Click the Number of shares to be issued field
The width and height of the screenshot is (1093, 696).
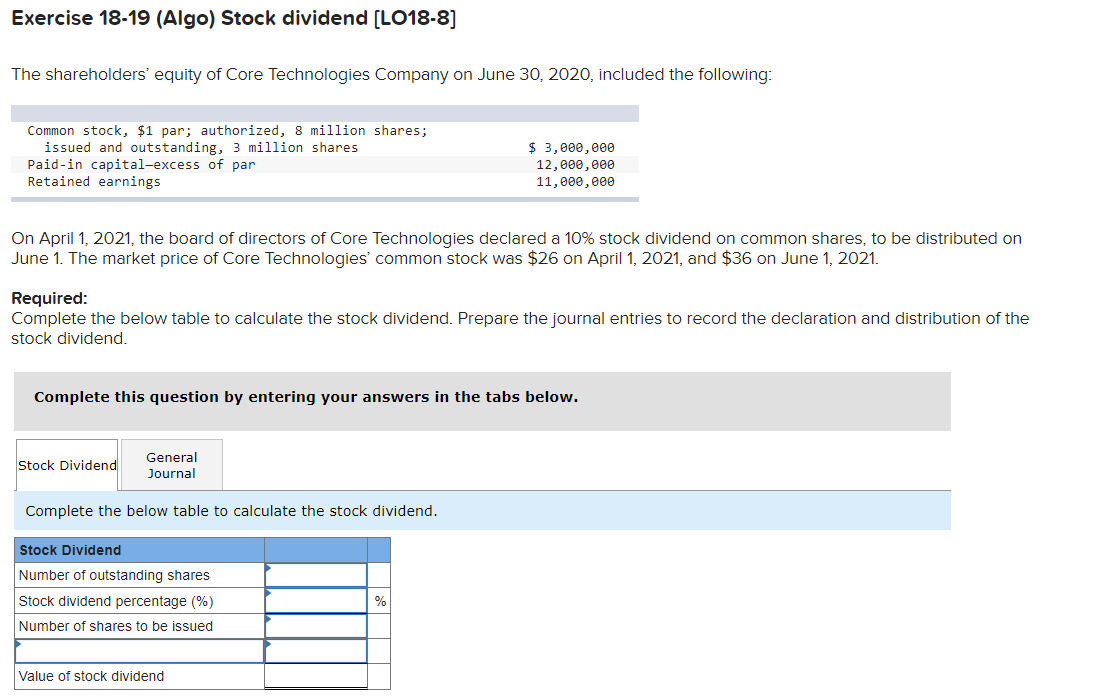click(x=315, y=625)
